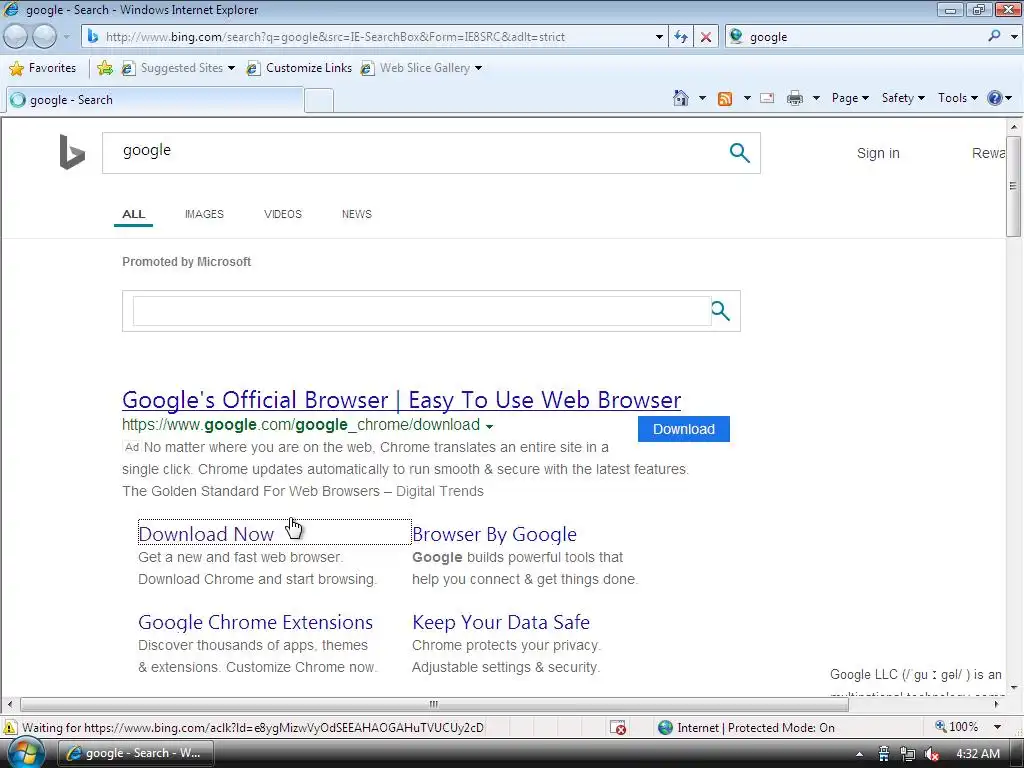Screen dimensions: 1024x768
Task: Click the RSS feeds icon
Action: tap(725, 99)
